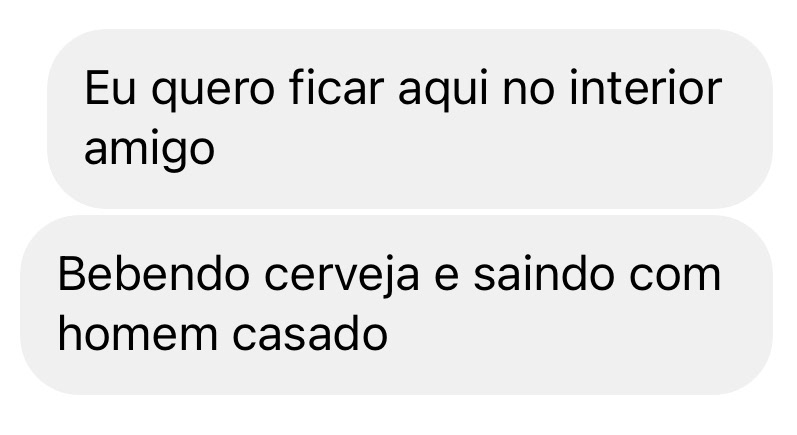Click the white gap between both messages

tap(396, 212)
